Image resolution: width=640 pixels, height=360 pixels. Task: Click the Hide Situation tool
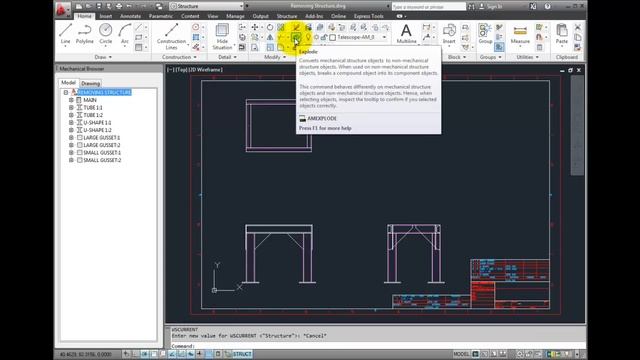point(222,36)
